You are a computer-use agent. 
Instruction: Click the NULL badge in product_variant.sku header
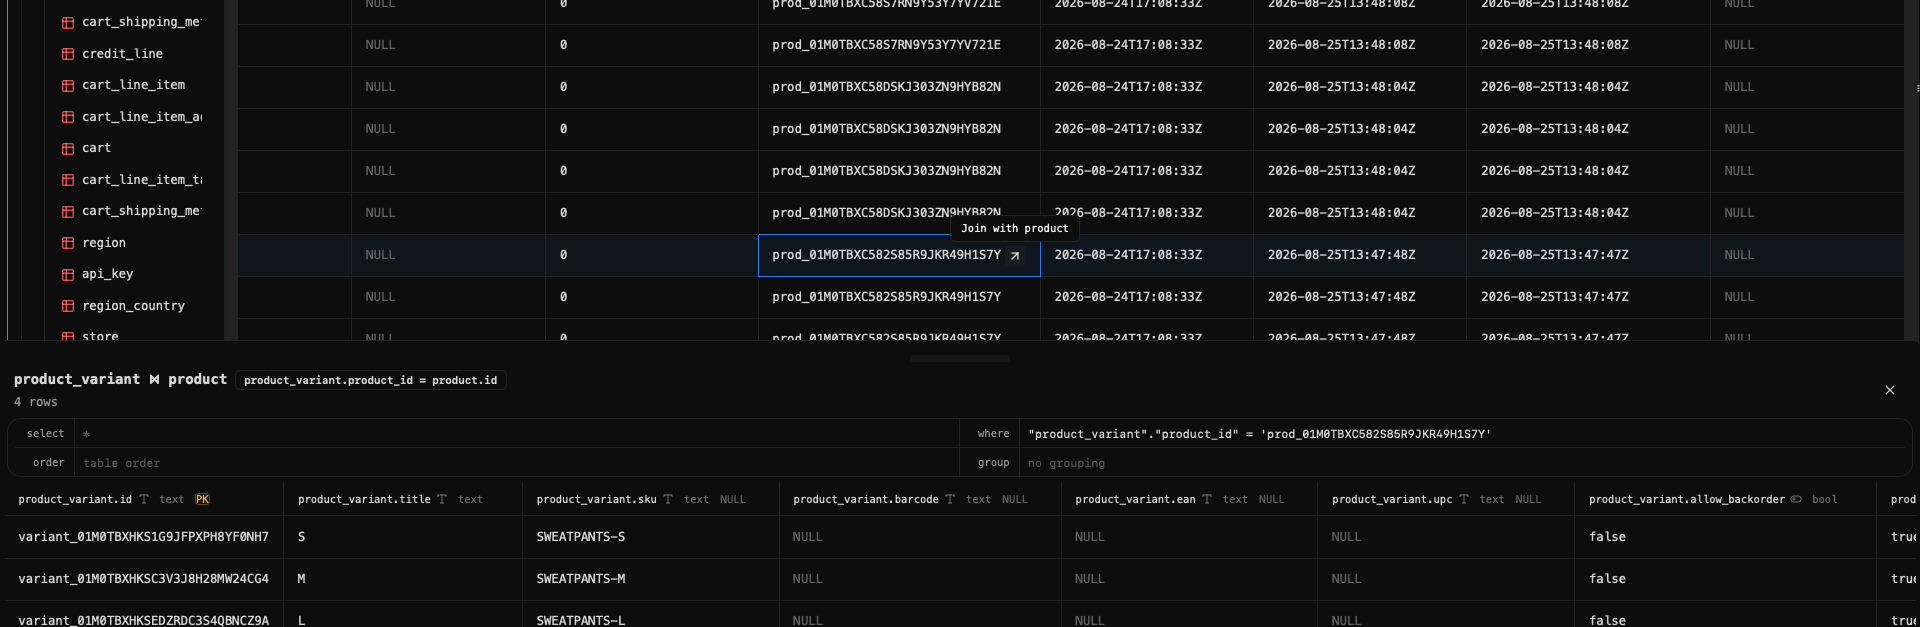point(733,499)
